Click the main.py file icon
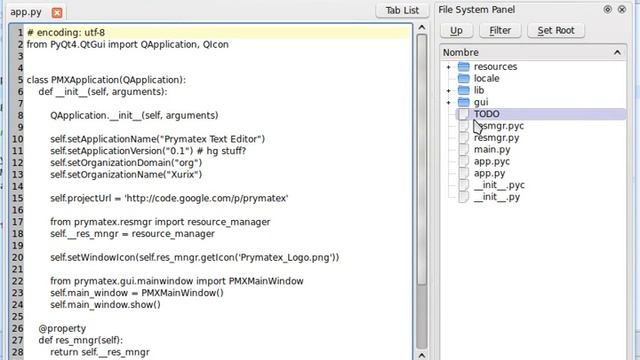The width and height of the screenshot is (640, 360). coord(463,149)
